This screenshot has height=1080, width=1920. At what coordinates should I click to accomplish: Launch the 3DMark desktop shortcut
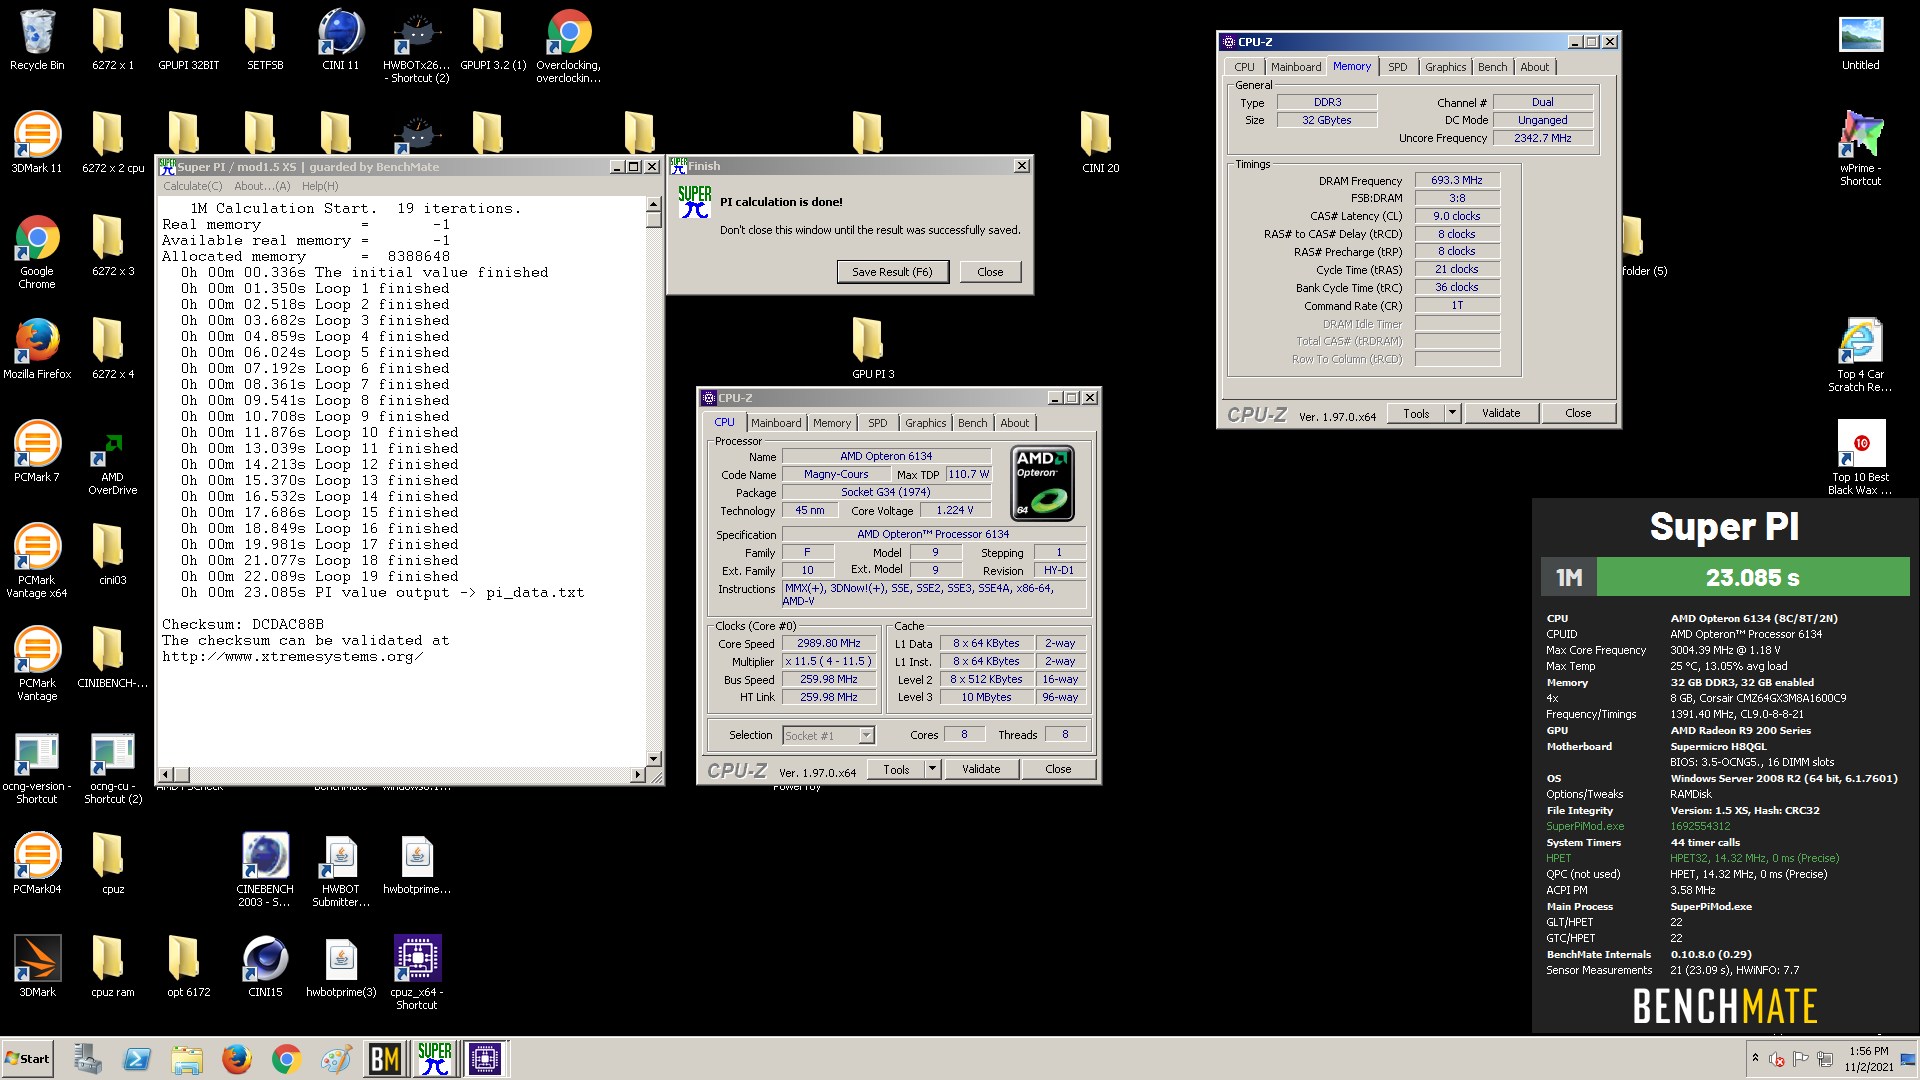pyautogui.click(x=37, y=967)
